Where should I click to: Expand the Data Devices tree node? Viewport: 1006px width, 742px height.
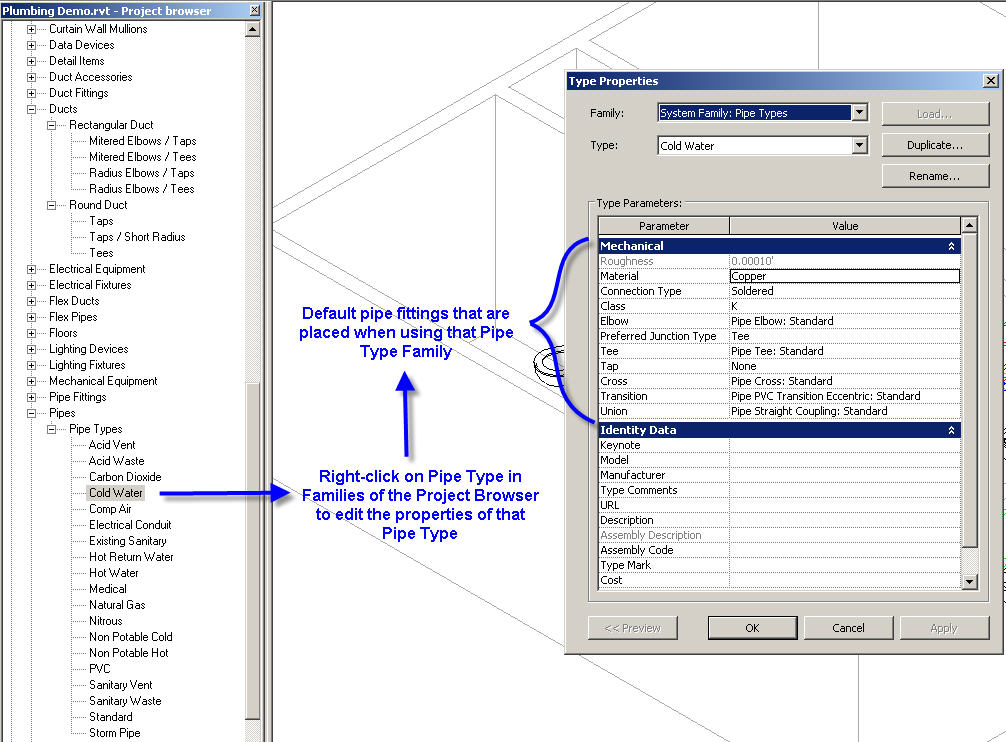click(31, 46)
